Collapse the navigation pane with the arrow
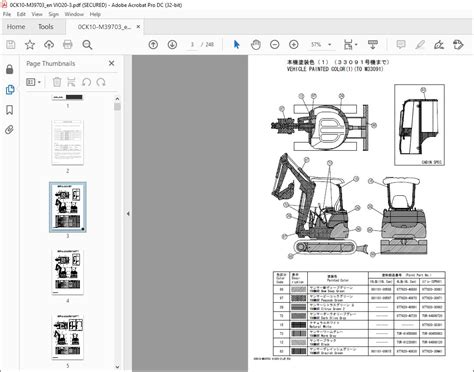The width and height of the screenshot is (474, 372). [128, 214]
